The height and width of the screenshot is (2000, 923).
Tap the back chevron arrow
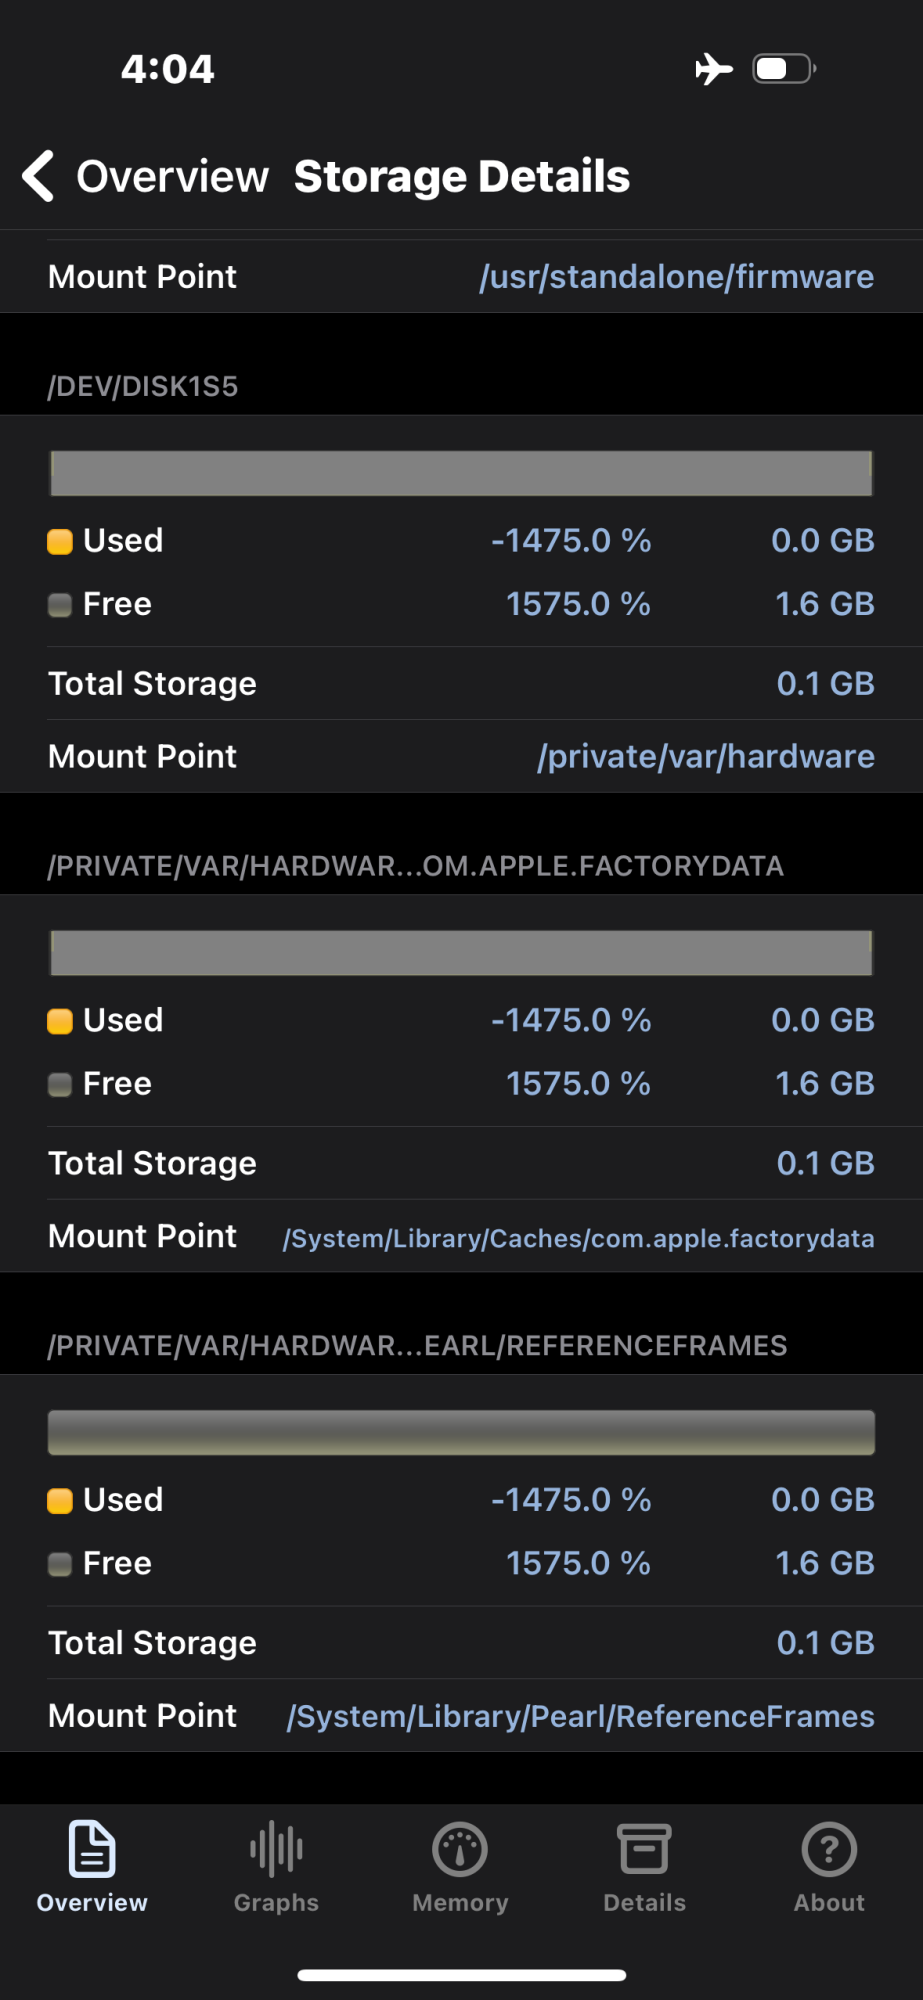tap(38, 177)
